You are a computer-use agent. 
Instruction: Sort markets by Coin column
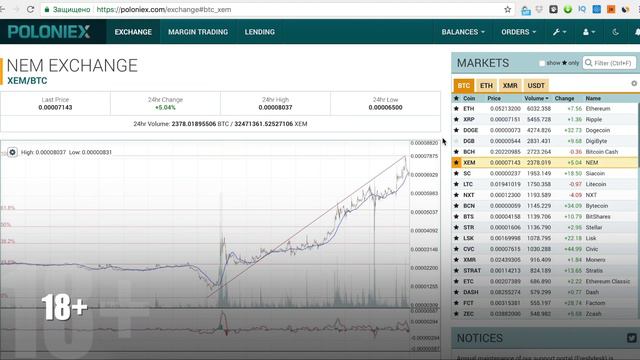pos(469,98)
